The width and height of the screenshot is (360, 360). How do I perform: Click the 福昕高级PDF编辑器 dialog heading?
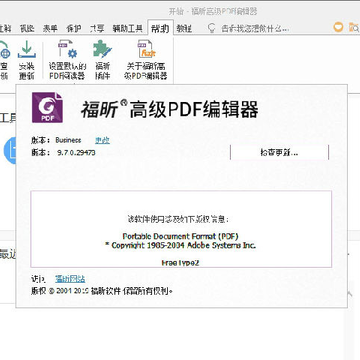(x=169, y=109)
